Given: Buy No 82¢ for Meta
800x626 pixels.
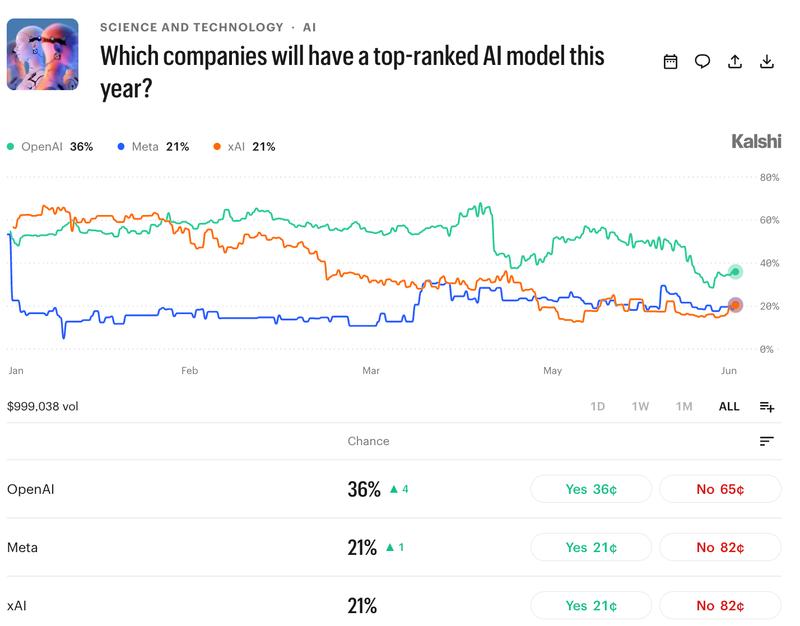Looking at the screenshot, I should pyautogui.click(x=720, y=547).
